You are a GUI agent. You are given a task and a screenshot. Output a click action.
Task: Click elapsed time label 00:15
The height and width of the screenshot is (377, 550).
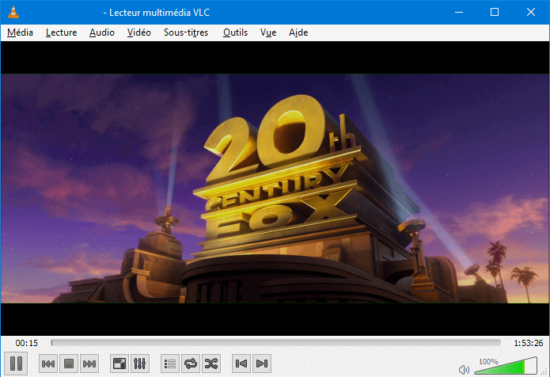coord(27,343)
